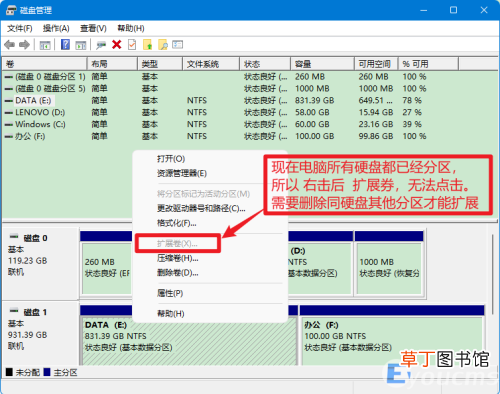Click the 磁盘 0 disk label panel

point(41,263)
